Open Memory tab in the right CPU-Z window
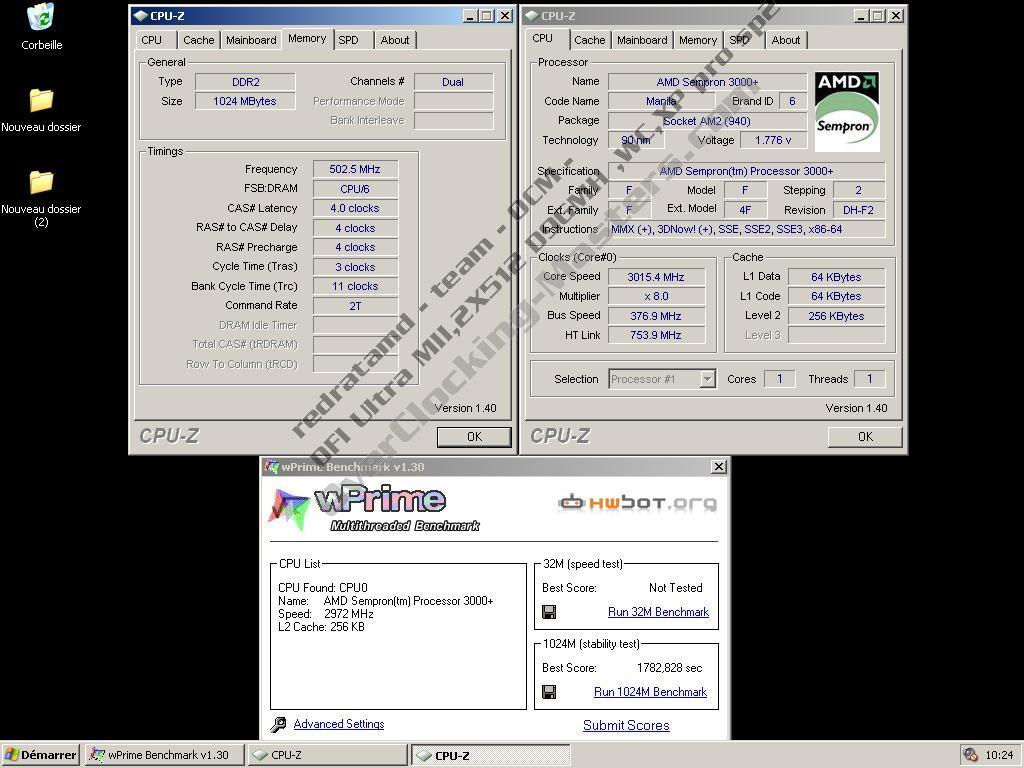The image size is (1024, 768). 698,40
